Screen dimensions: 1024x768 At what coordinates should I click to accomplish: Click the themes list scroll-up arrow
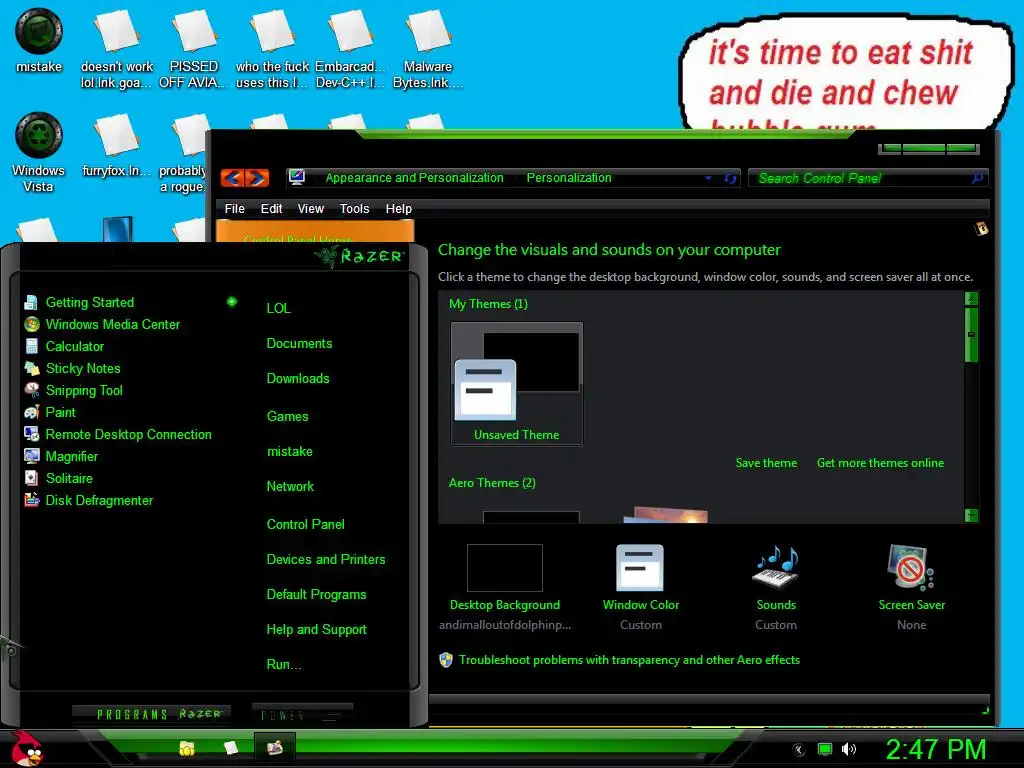click(971, 299)
